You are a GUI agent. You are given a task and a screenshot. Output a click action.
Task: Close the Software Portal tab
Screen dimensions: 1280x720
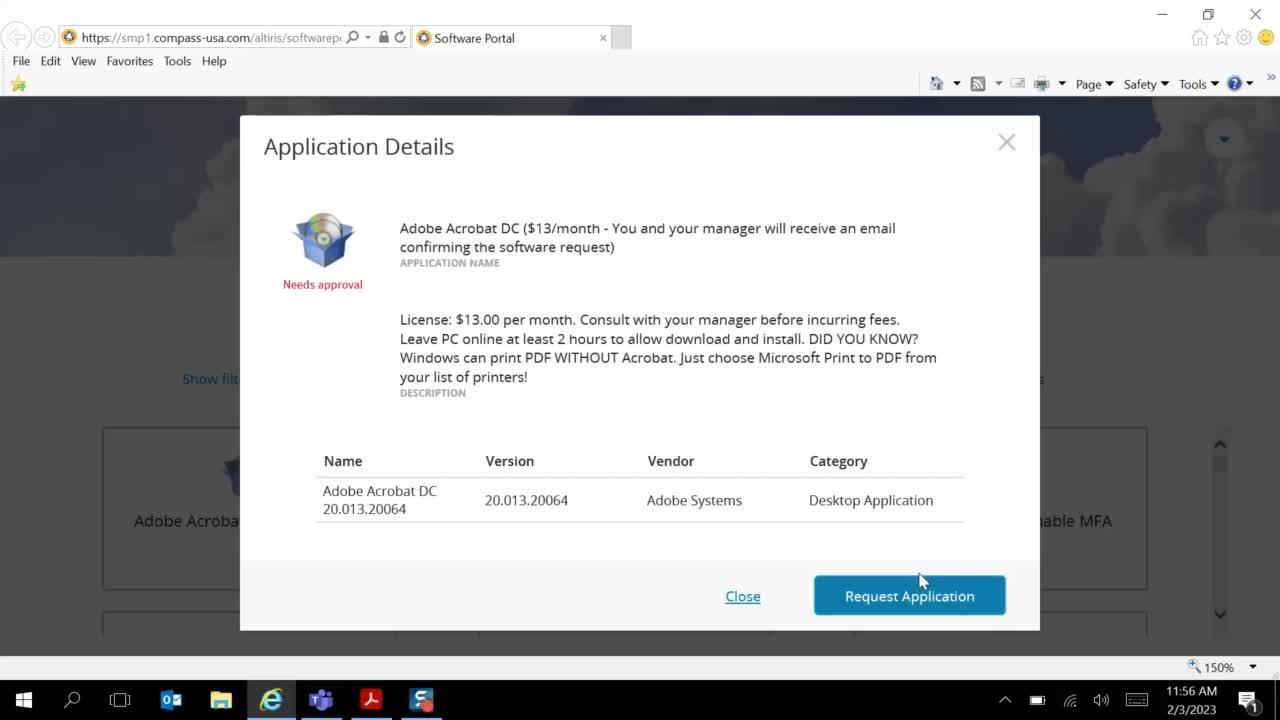click(x=603, y=38)
